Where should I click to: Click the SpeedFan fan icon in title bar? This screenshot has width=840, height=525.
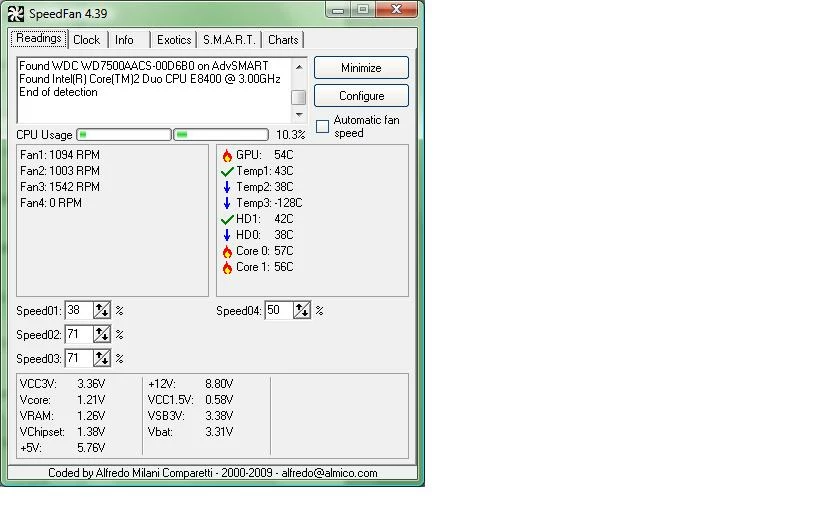(16, 13)
